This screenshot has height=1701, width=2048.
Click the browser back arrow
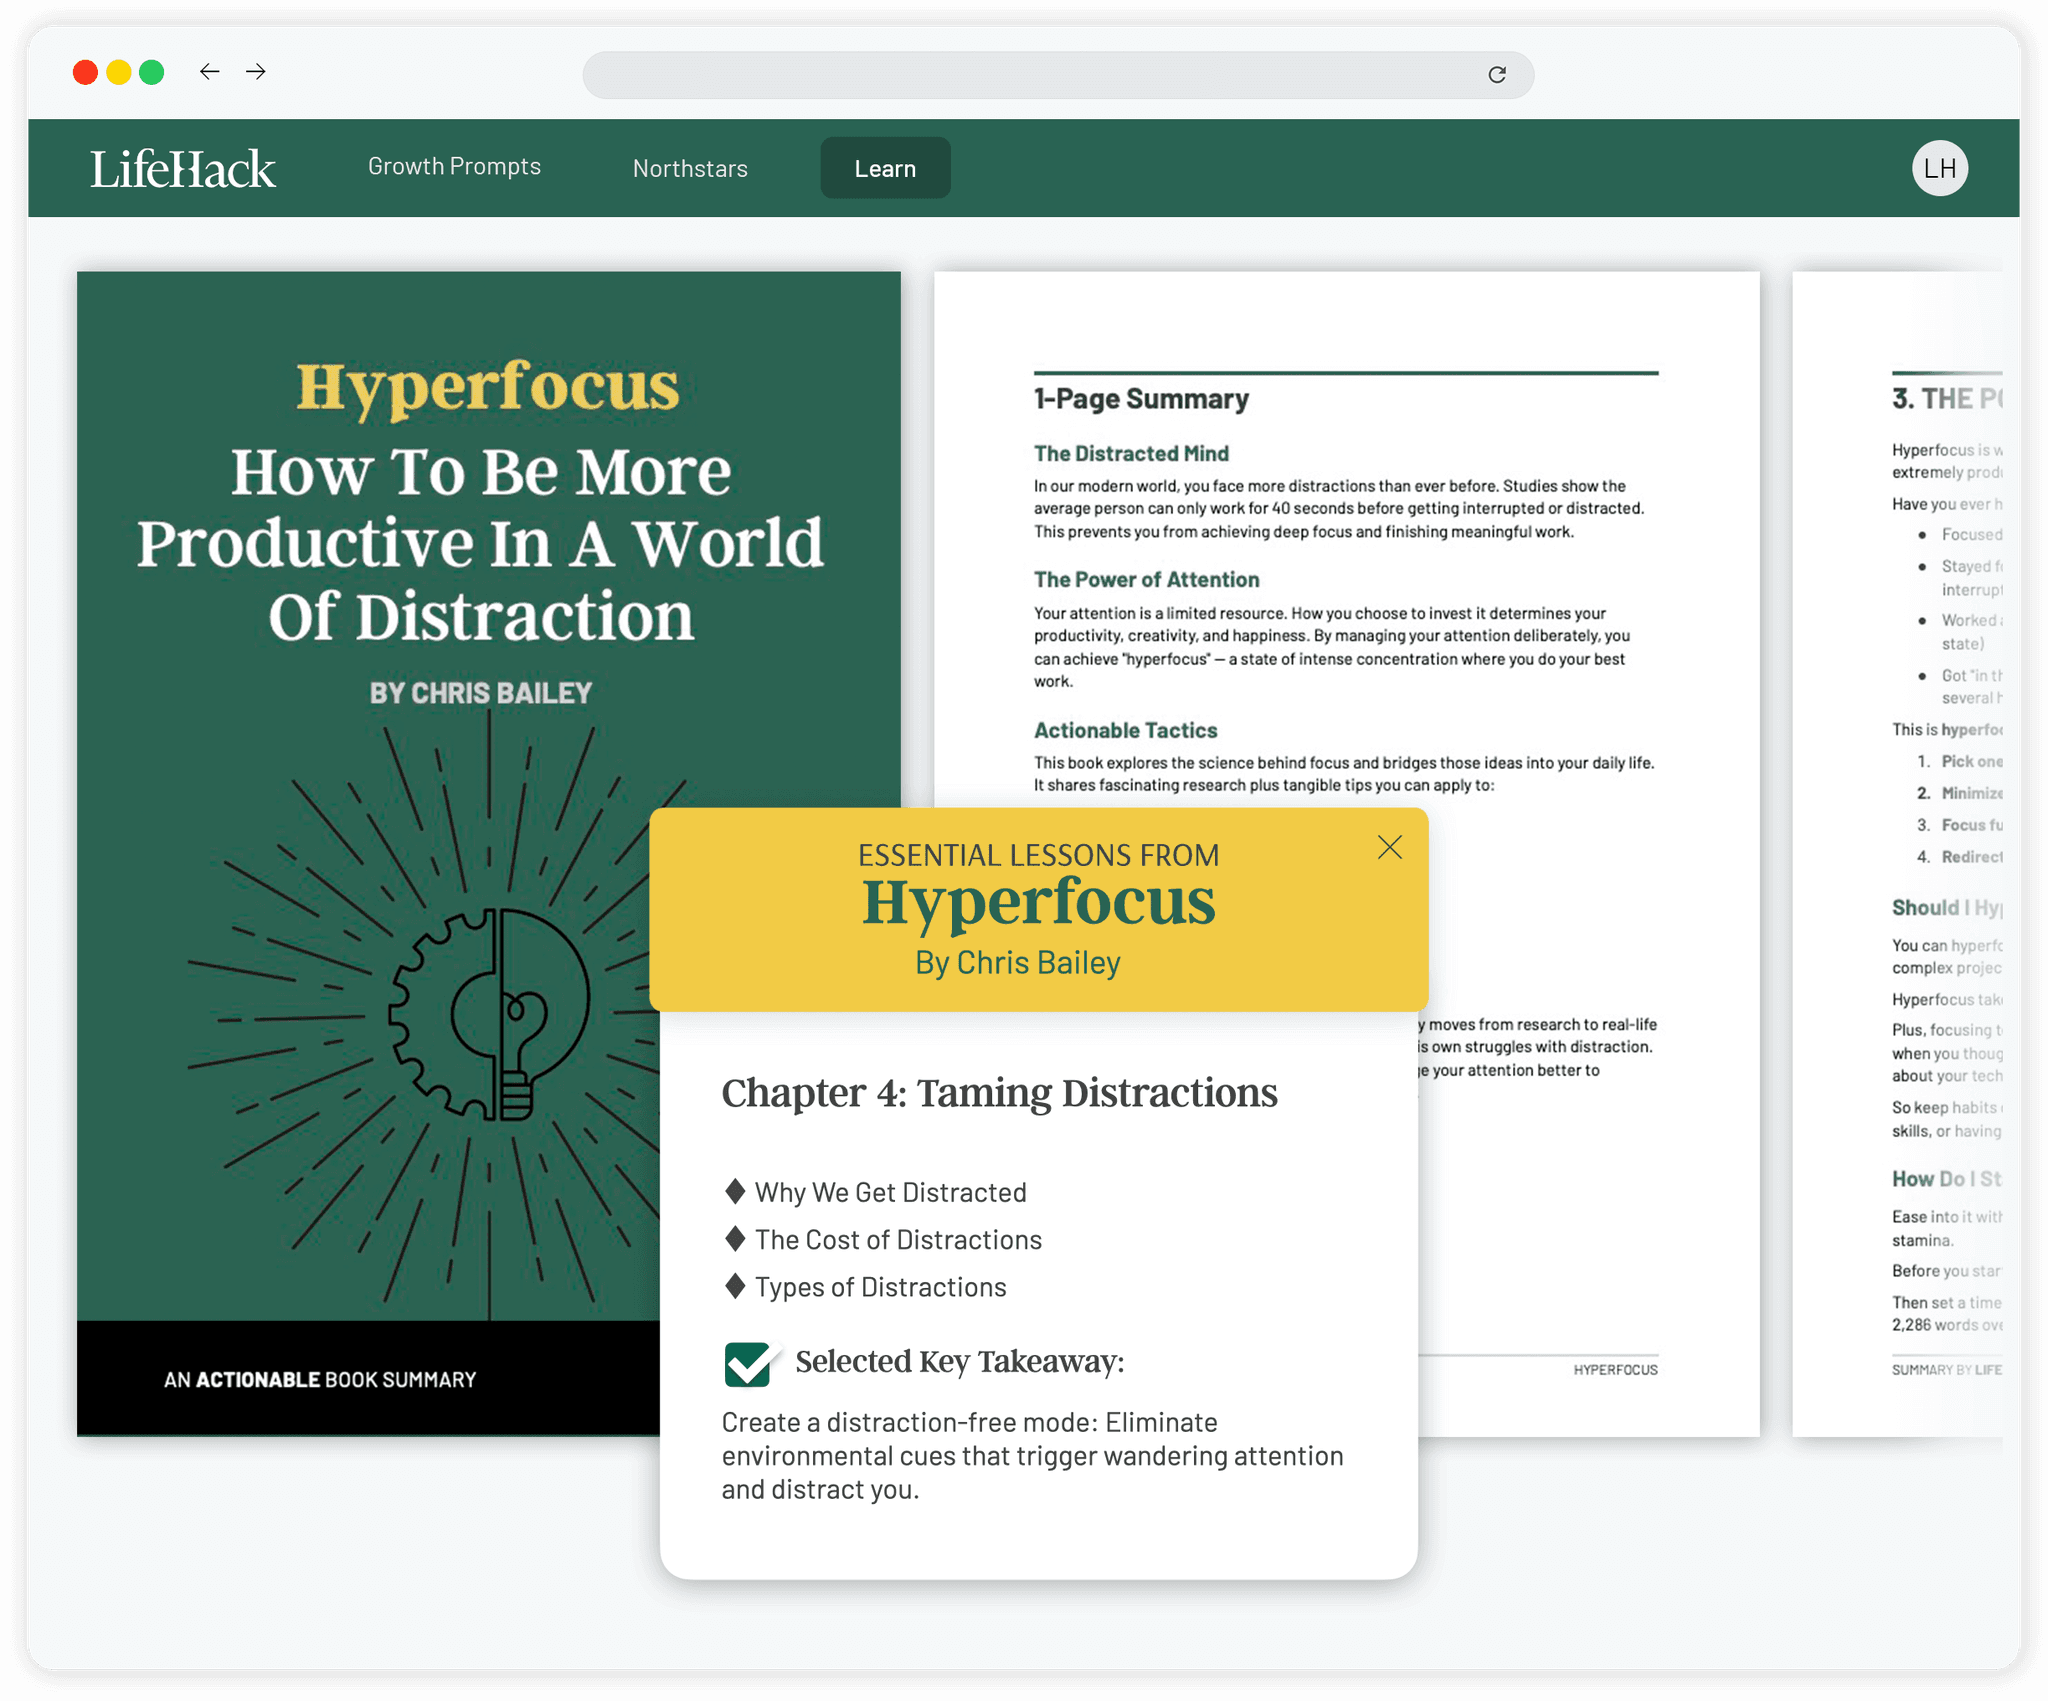[209, 72]
